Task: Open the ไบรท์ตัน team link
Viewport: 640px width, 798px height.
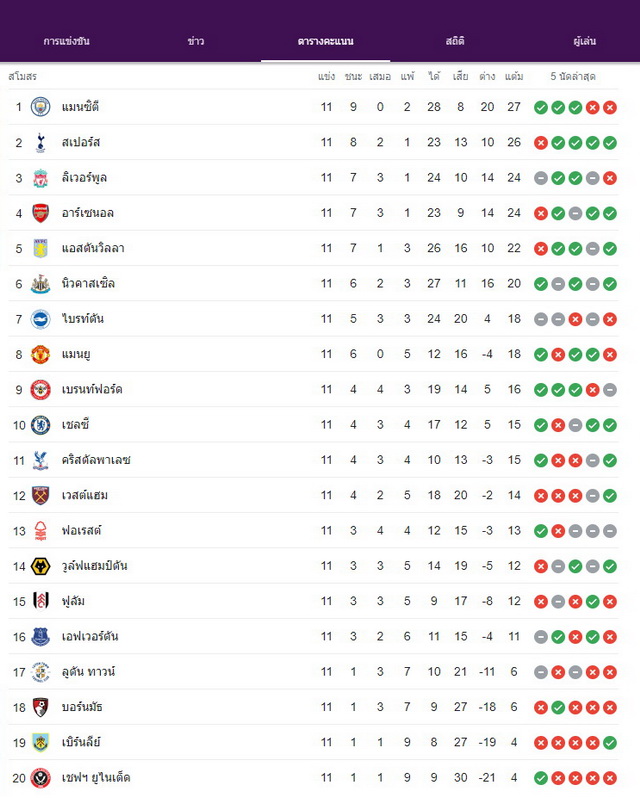Action: tap(83, 319)
